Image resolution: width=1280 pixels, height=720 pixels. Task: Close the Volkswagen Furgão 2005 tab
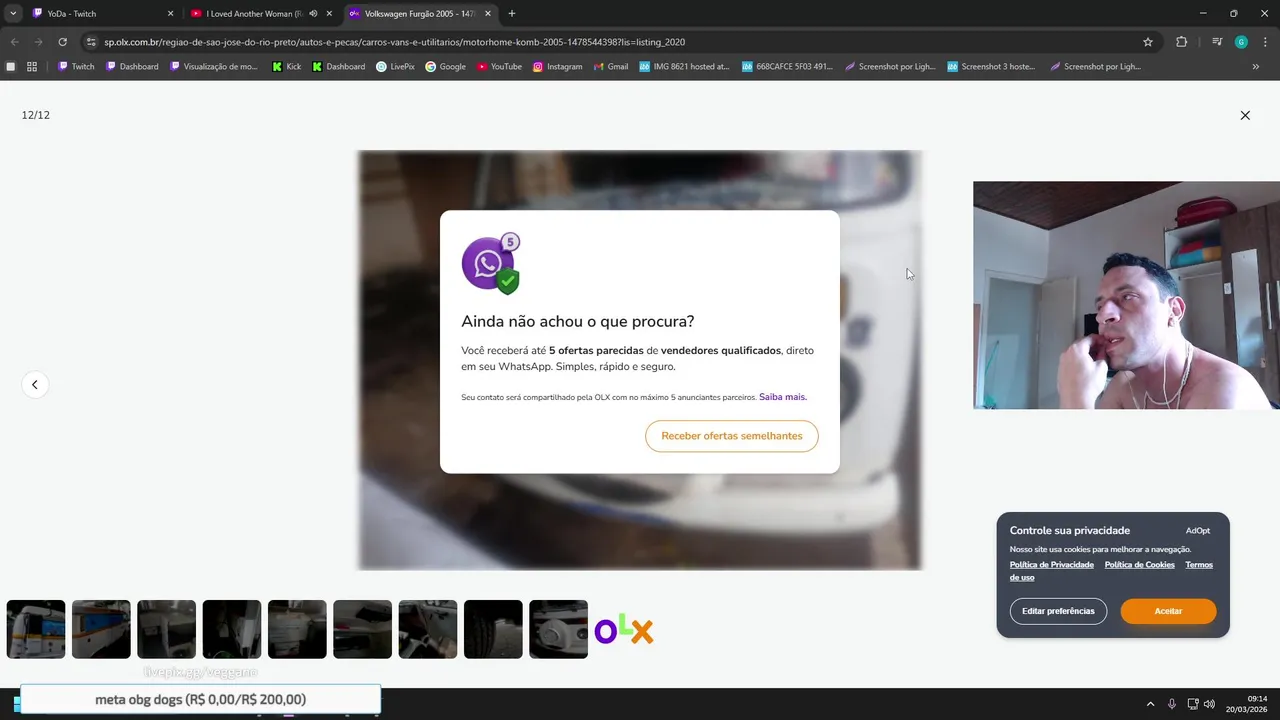pyautogui.click(x=488, y=14)
